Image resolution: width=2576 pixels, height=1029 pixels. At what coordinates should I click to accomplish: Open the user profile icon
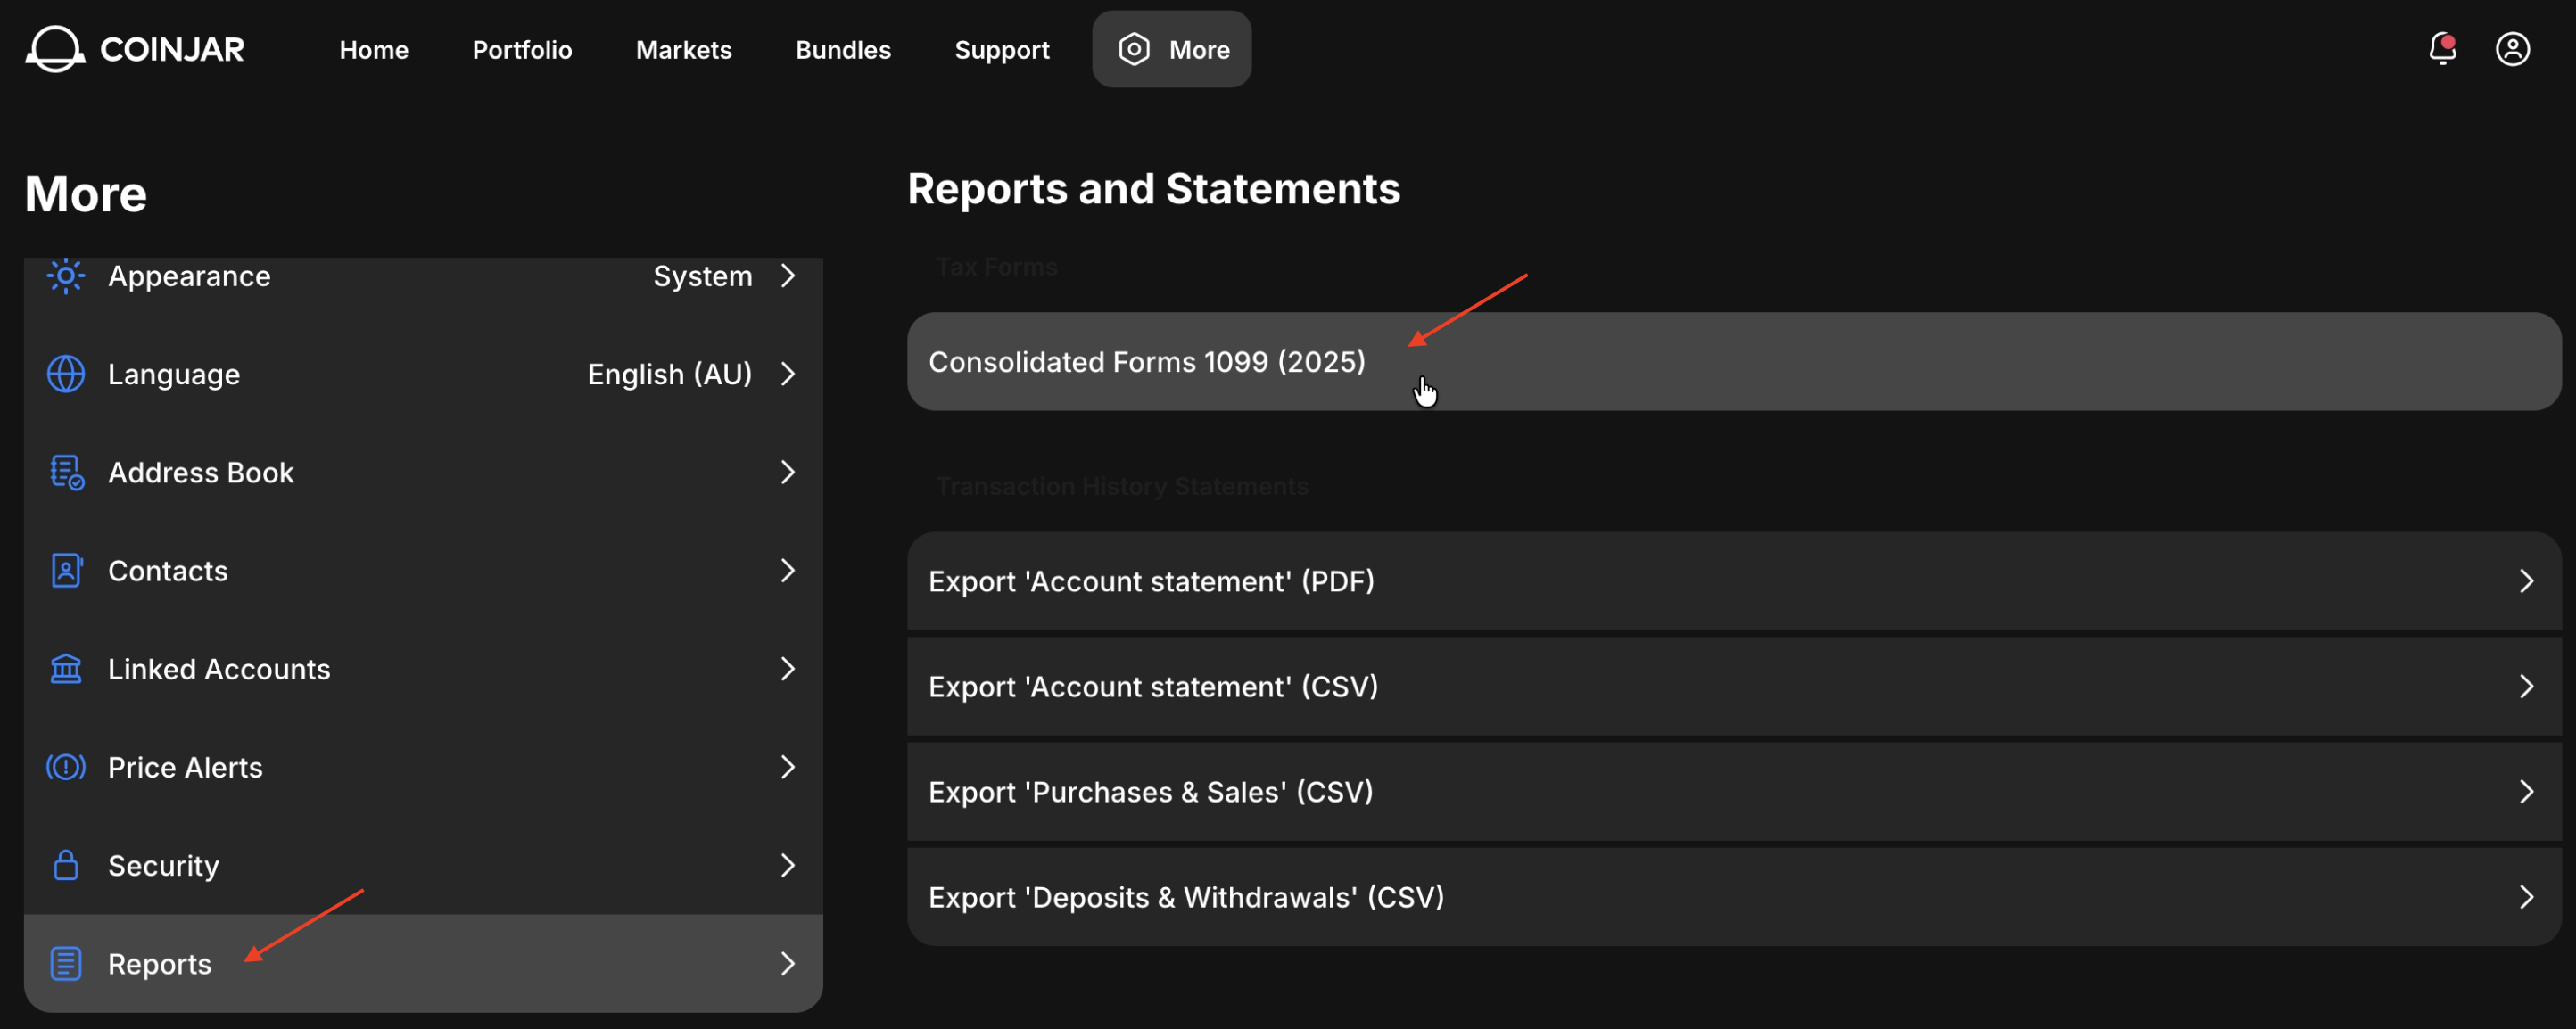(x=2513, y=49)
